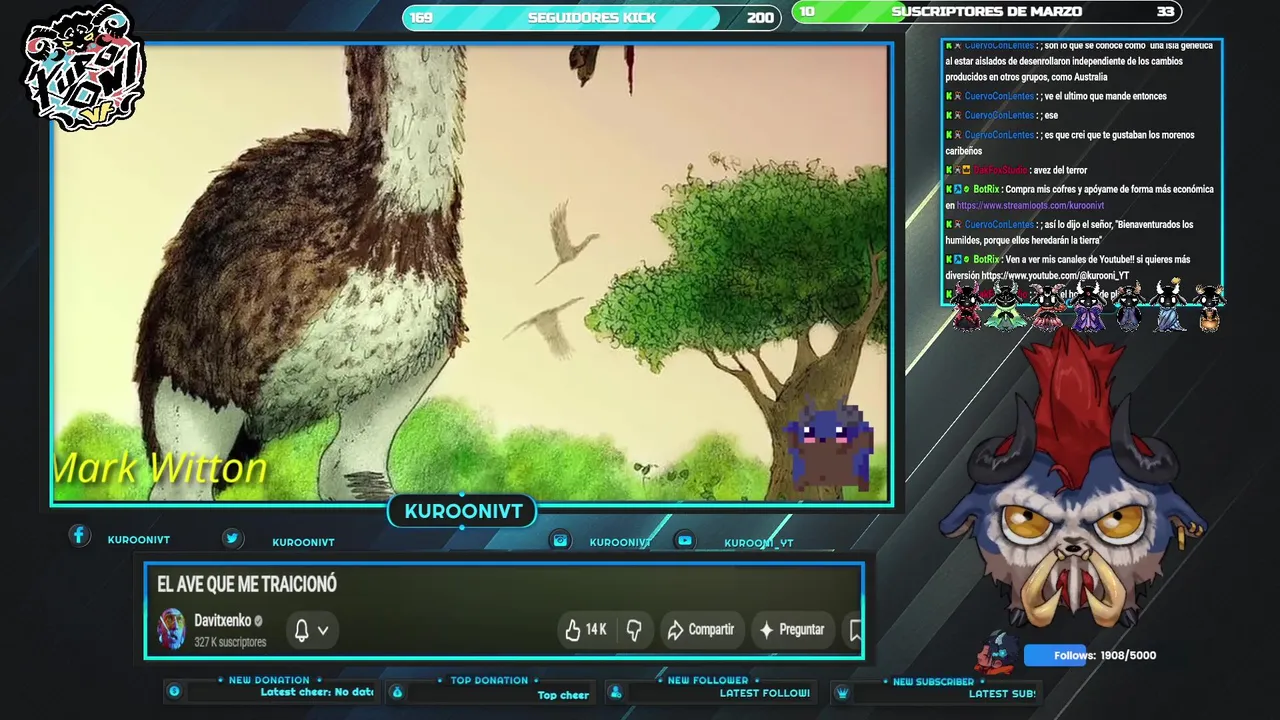The height and width of the screenshot is (720, 1280).
Task: Click the Facebook icon in social bar
Action: pos(79,536)
